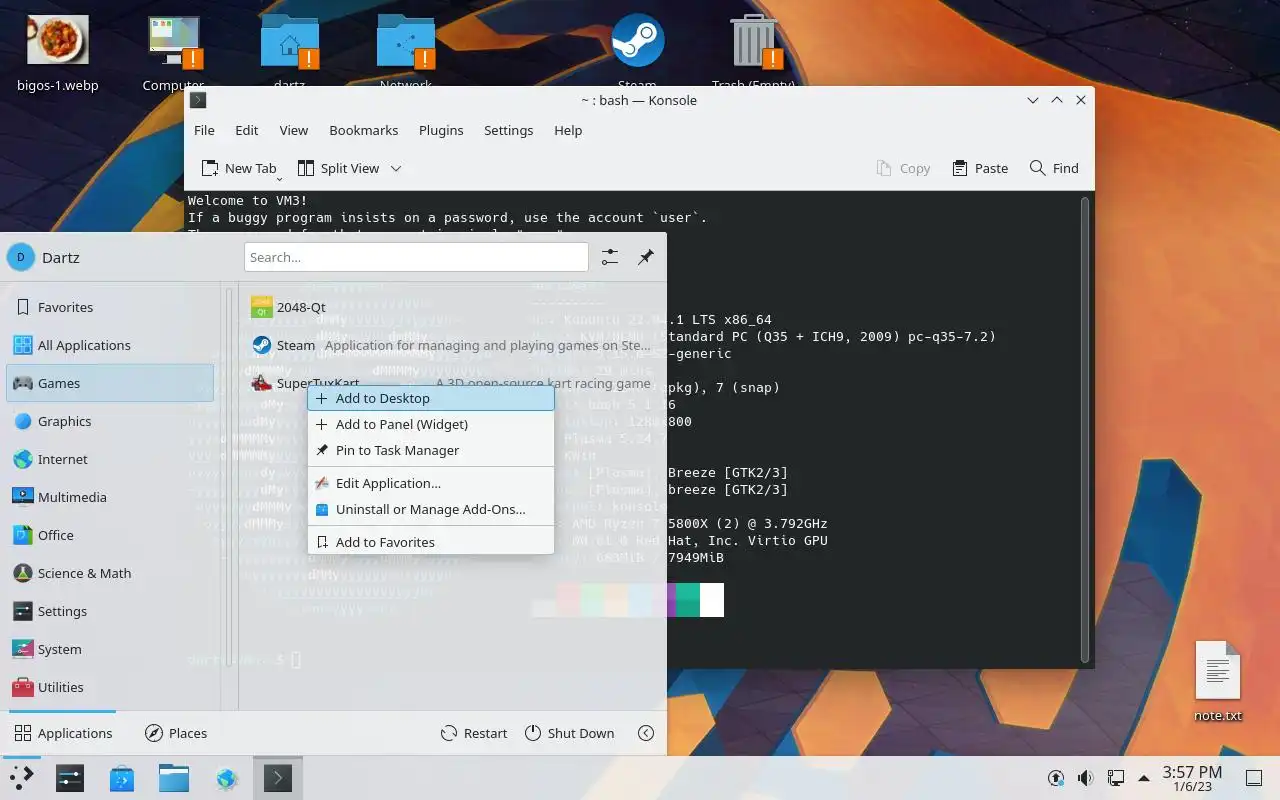Image resolution: width=1280 pixels, height=800 pixels.
Task: Click the Konsole terminal icon in title bar
Action: (x=198, y=100)
